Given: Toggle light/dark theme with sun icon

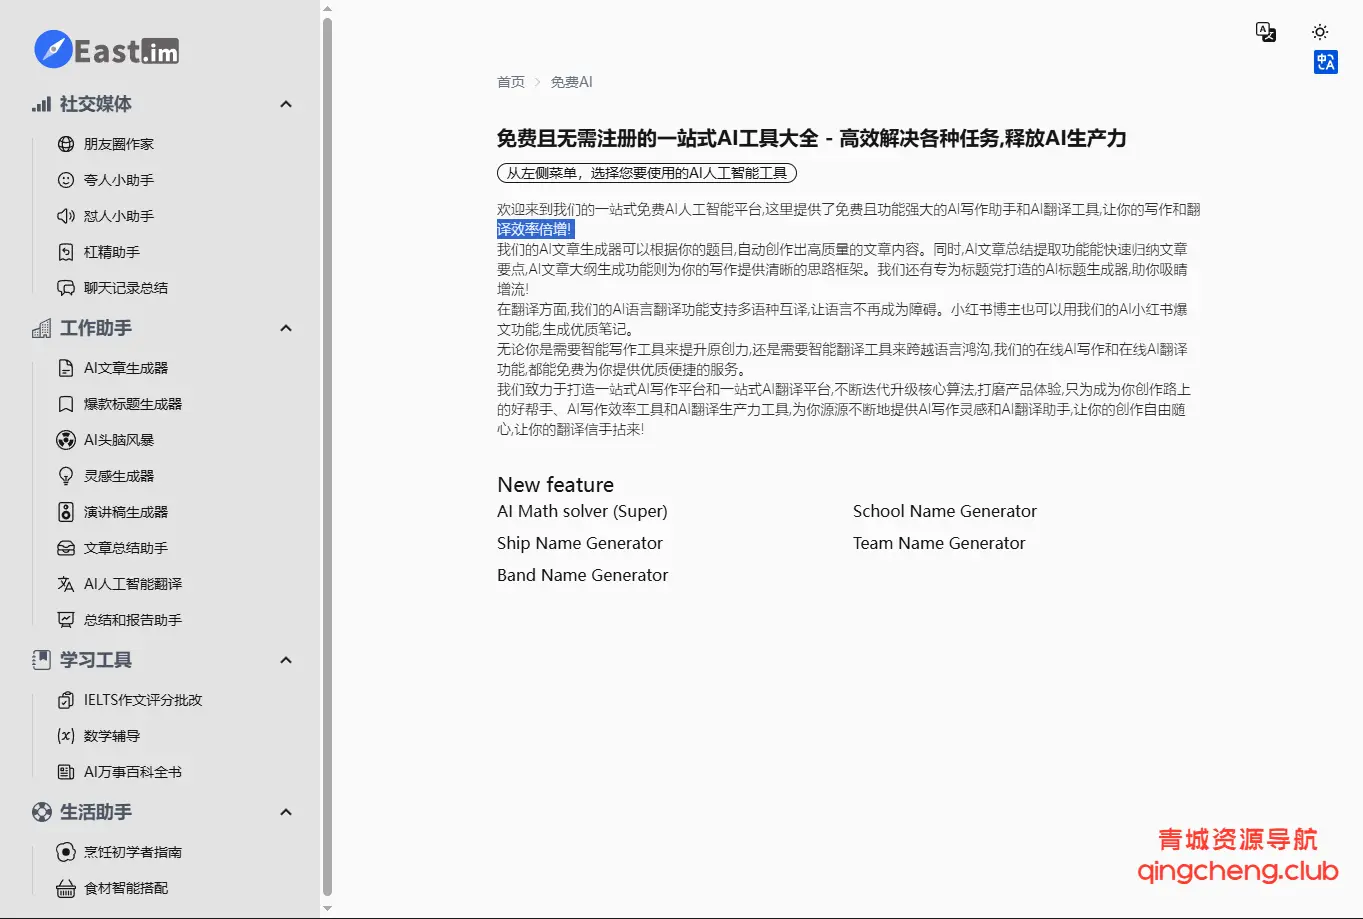Looking at the screenshot, I should [1320, 32].
